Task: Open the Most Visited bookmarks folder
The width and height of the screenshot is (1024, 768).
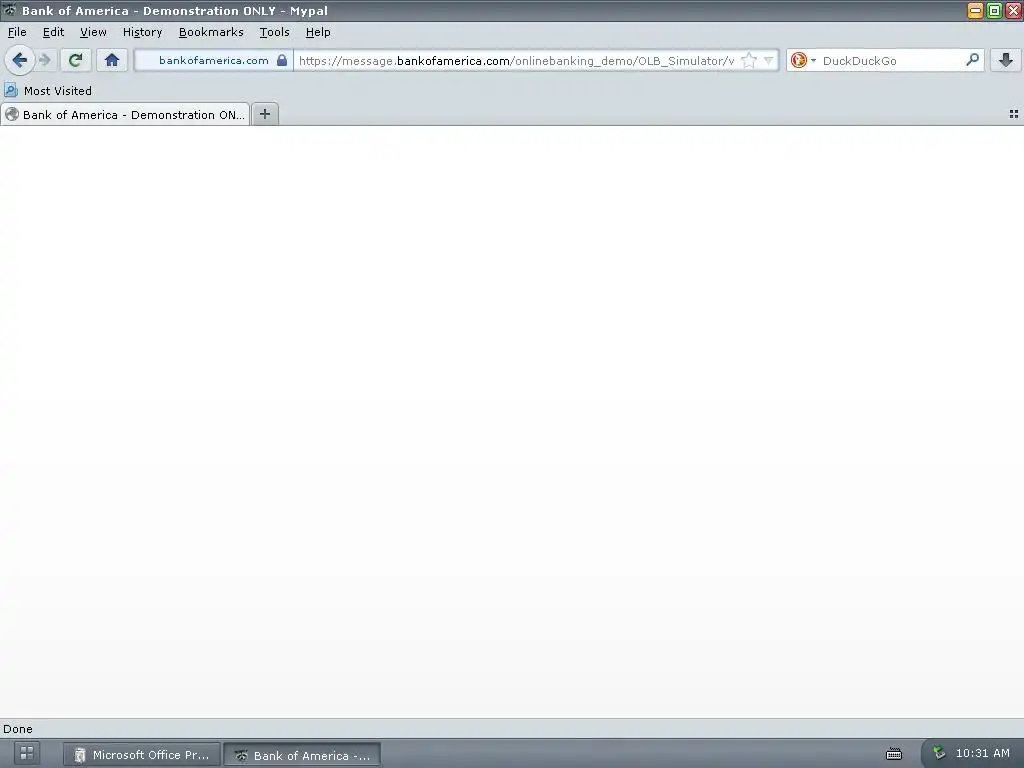Action: [48, 91]
